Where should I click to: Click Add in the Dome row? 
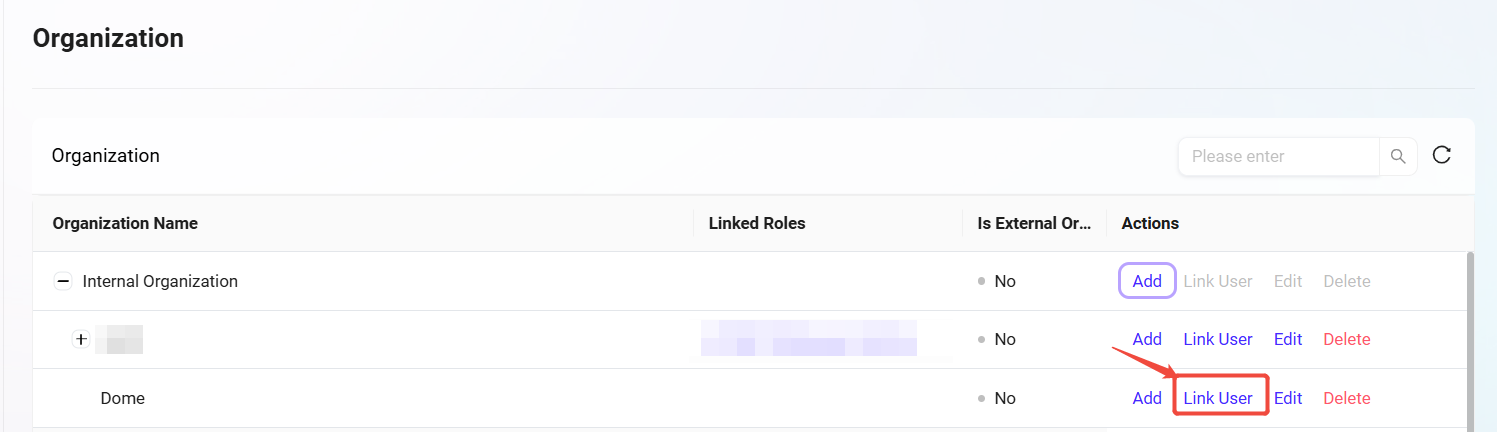click(x=1146, y=398)
